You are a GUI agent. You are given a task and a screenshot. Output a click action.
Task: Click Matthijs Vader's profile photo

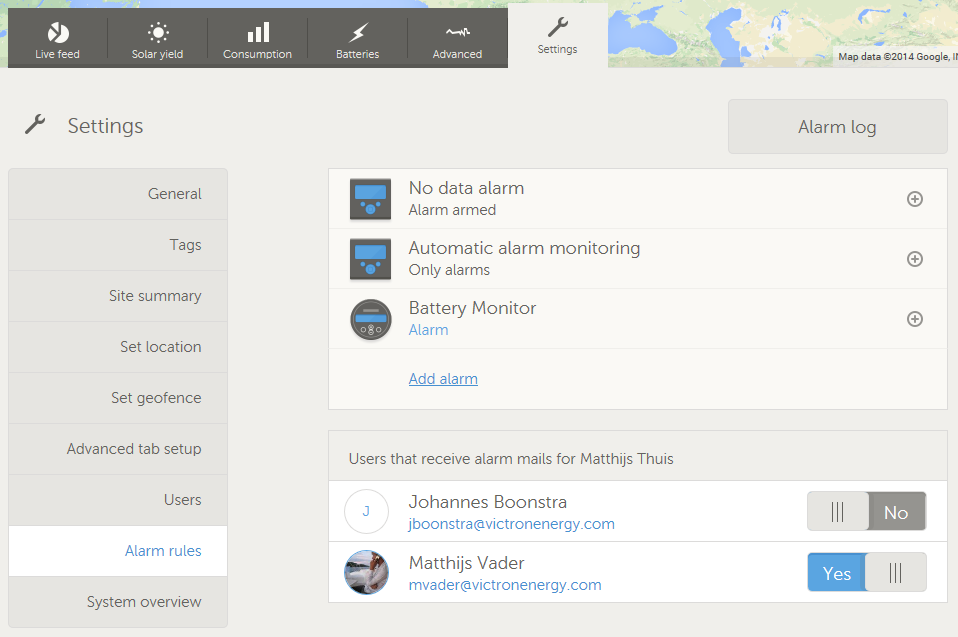click(x=366, y=572)
